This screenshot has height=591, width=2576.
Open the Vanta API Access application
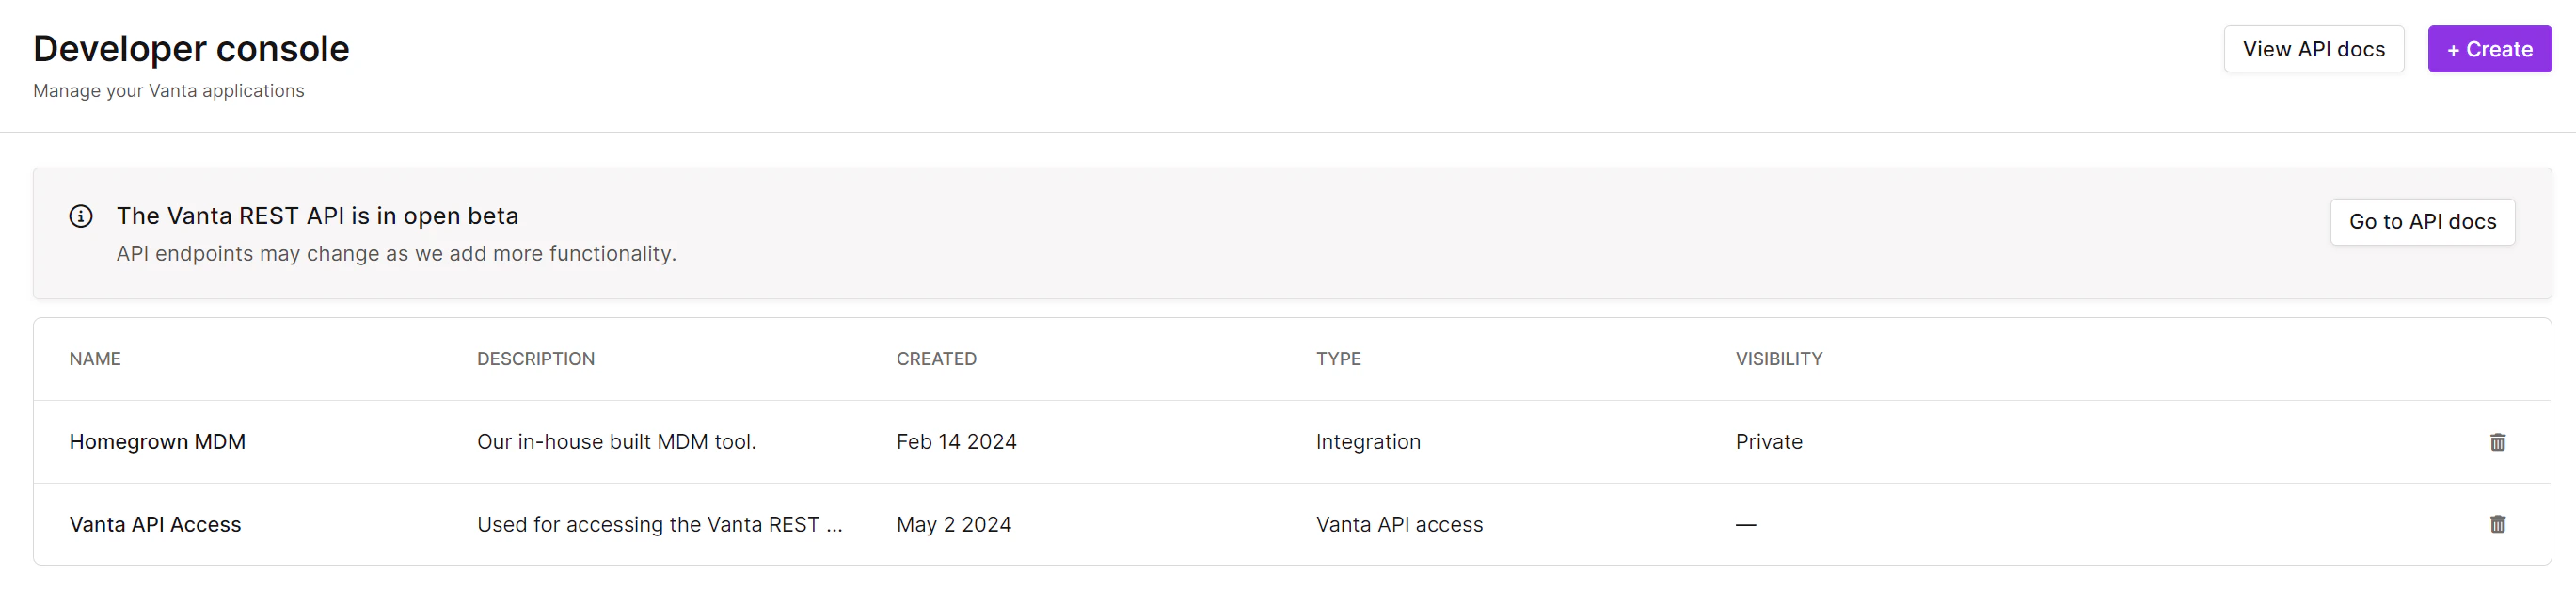click(155, 524)
